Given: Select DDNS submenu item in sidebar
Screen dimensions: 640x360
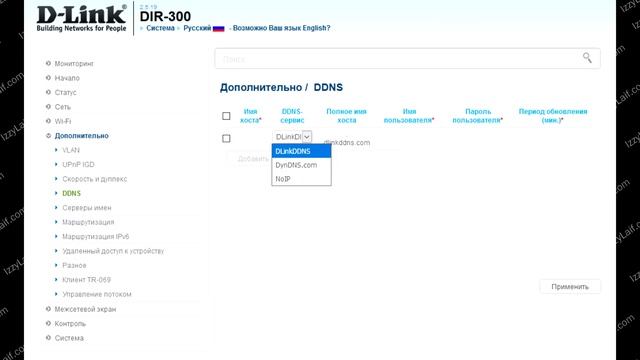Looking at the screenshot, I should tap(71, 193).
